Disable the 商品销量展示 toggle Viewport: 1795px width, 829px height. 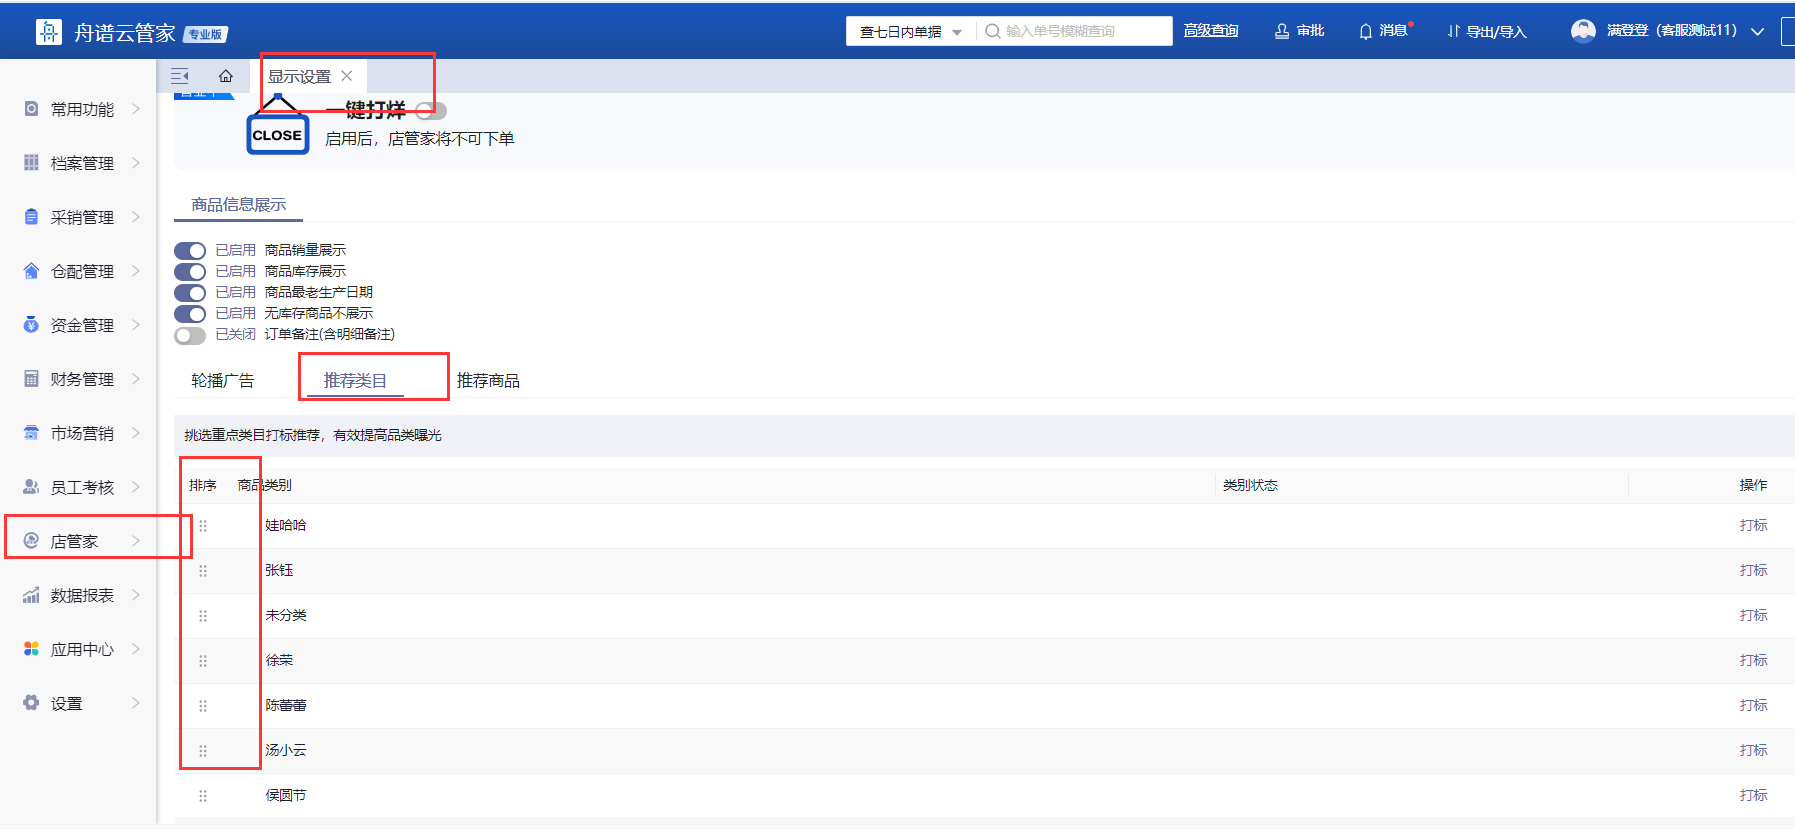point(190,251)
